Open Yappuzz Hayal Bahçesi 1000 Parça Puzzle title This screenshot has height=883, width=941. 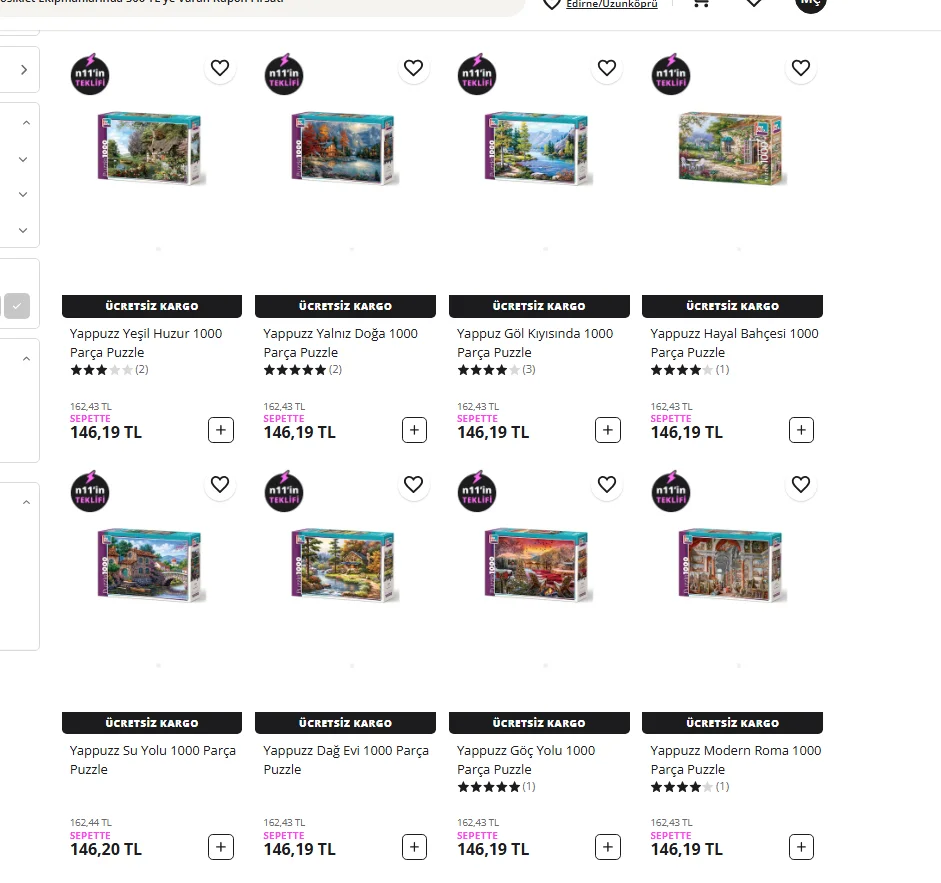point(733,343)
